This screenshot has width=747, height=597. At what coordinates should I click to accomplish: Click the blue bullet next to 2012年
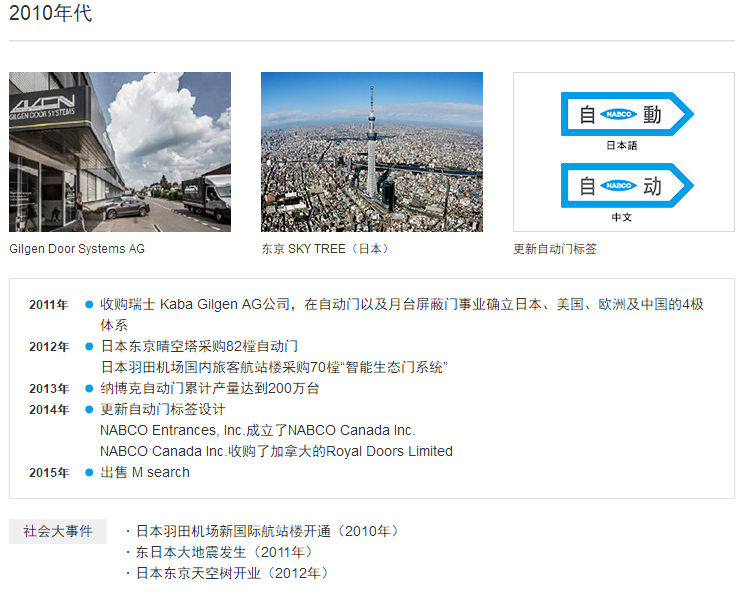(89, 346)
